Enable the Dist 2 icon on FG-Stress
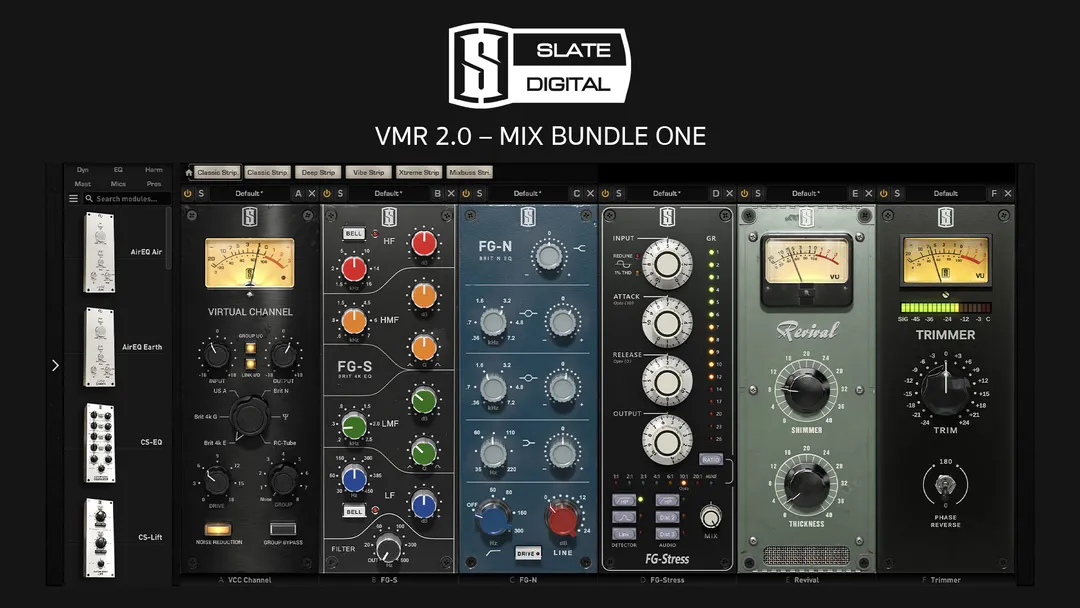1080x608 pixels. point(667,517)
